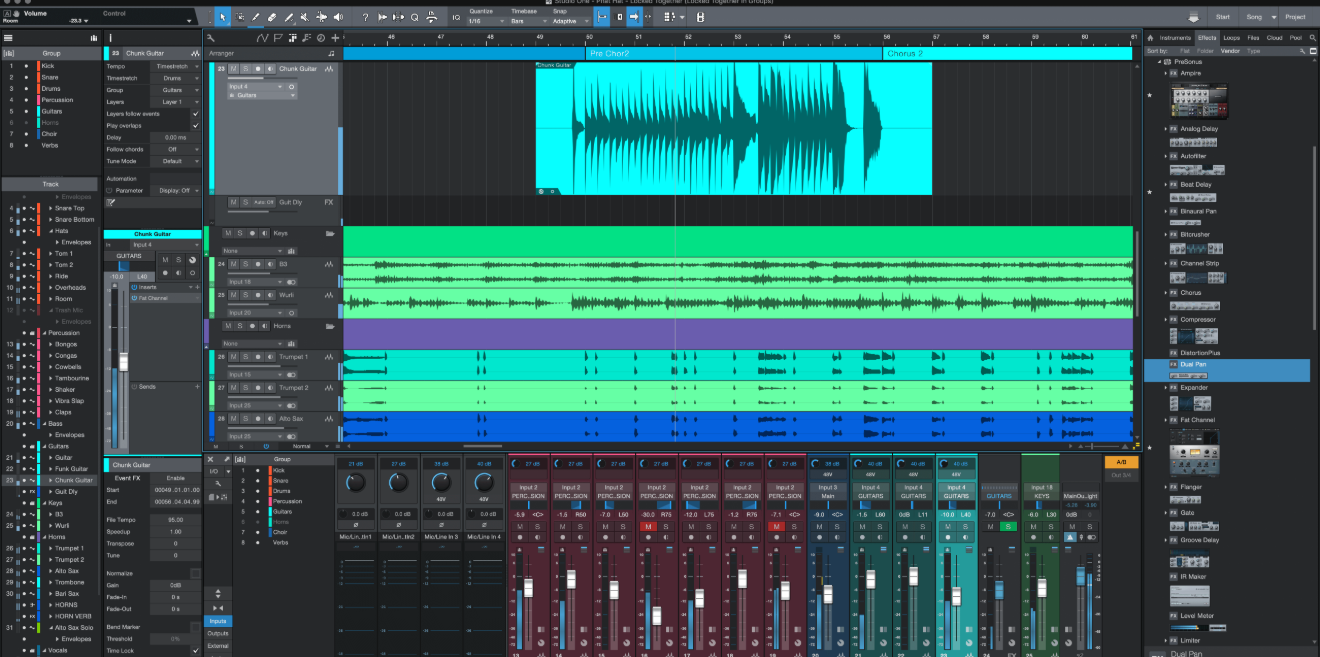
Task: Show automation curve icon above Arranger
Action: click(x=262, y=37)
